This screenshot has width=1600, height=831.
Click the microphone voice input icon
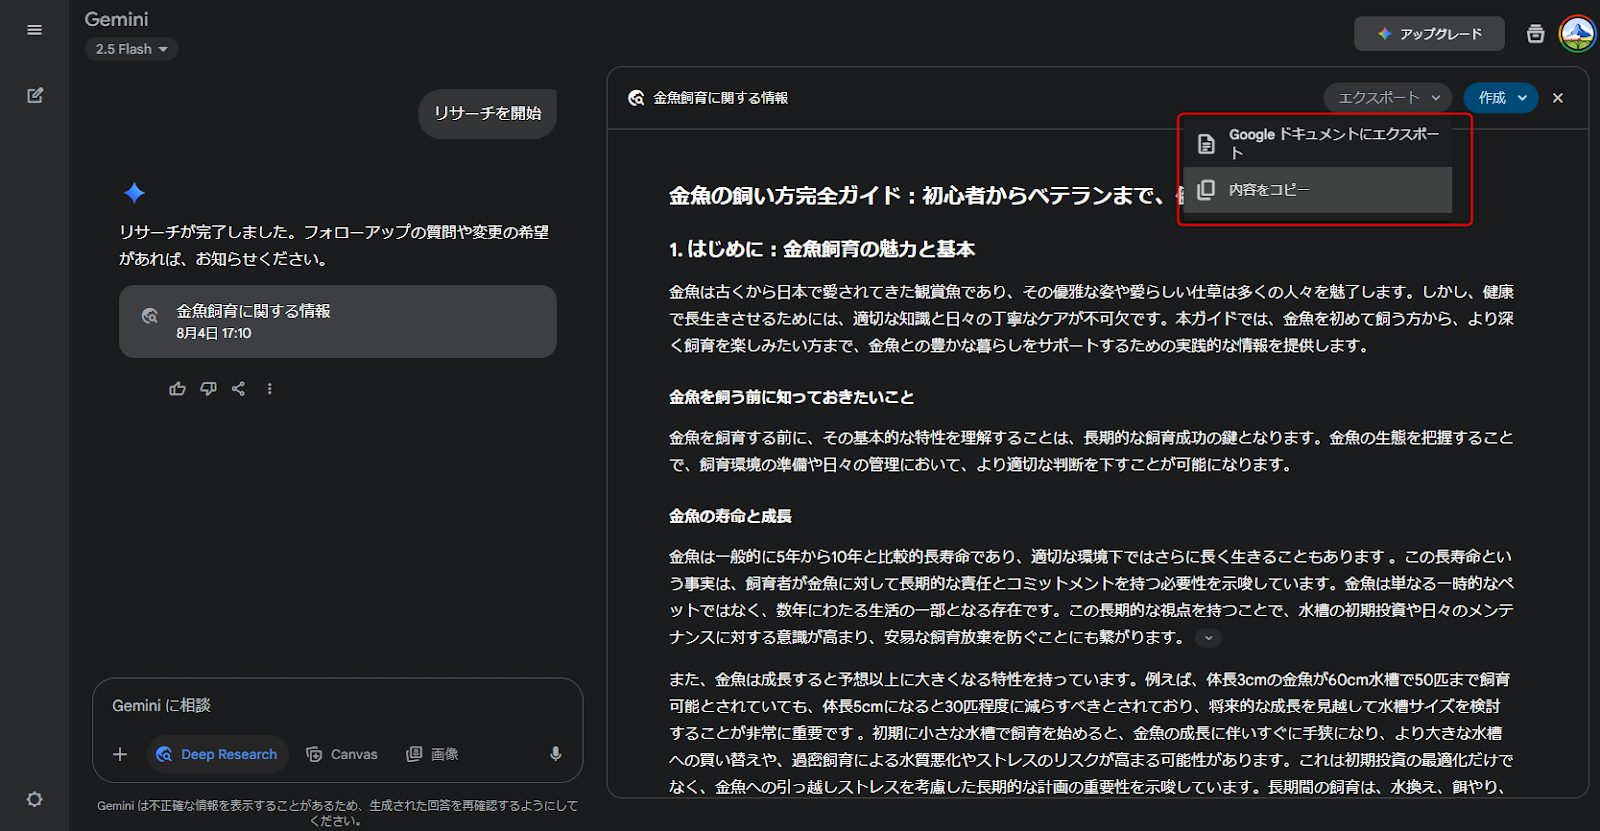point(555,754)
